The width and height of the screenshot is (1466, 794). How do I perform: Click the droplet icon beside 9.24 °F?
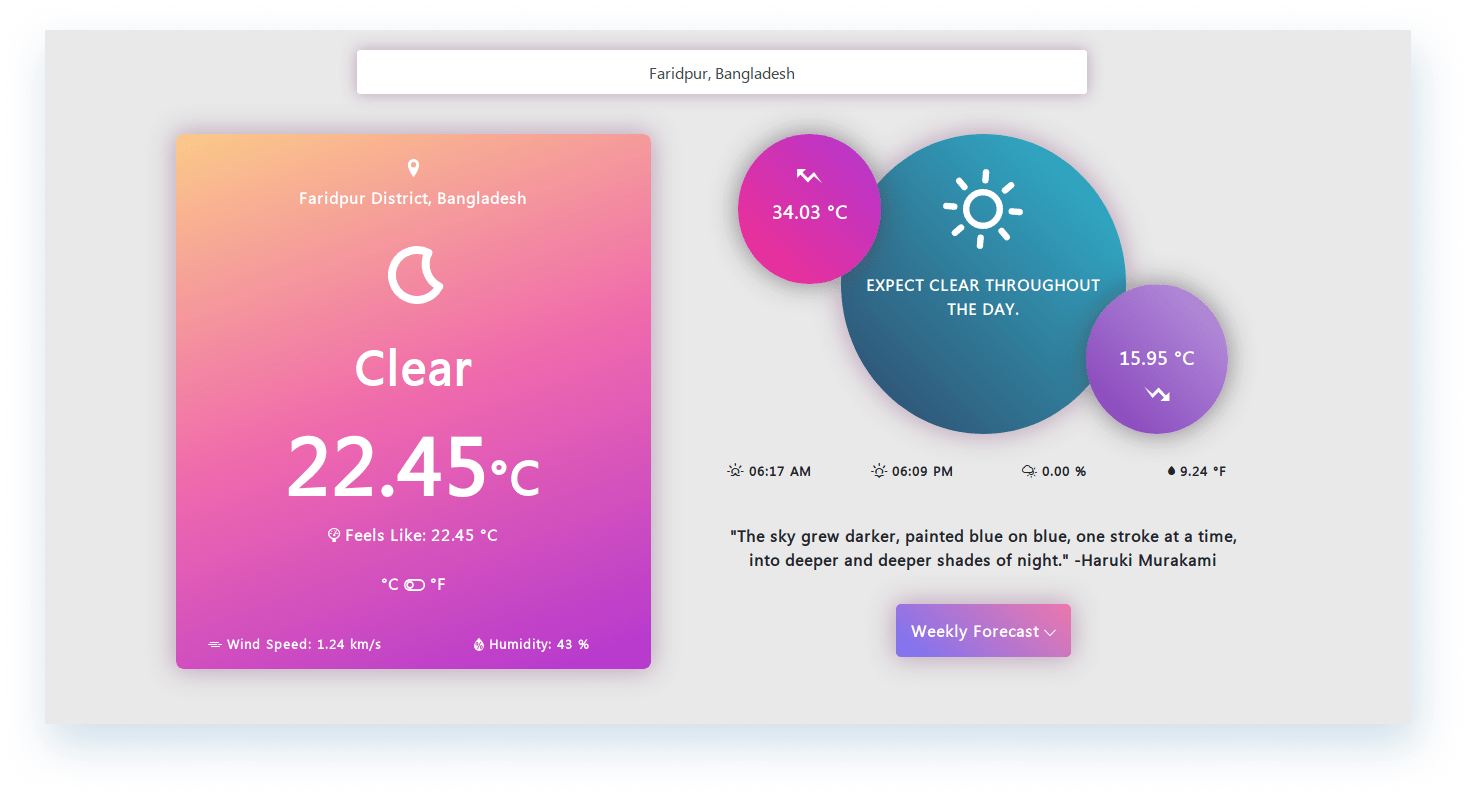tap(1171, 471)
